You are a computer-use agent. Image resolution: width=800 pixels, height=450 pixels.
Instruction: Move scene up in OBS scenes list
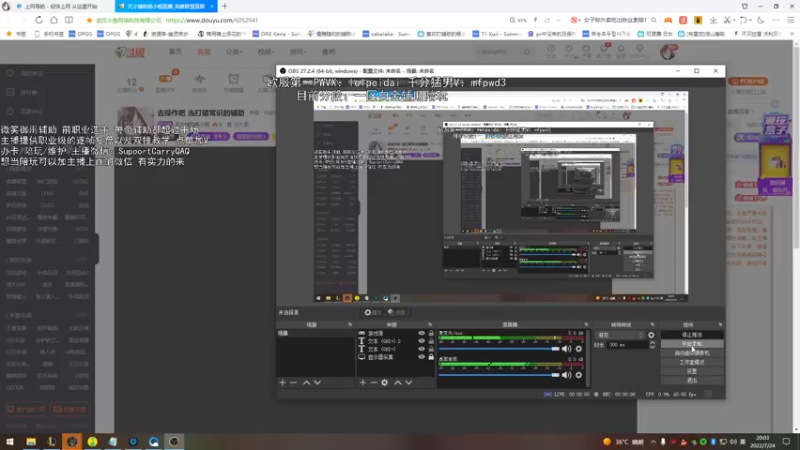(x=306, y=382)
